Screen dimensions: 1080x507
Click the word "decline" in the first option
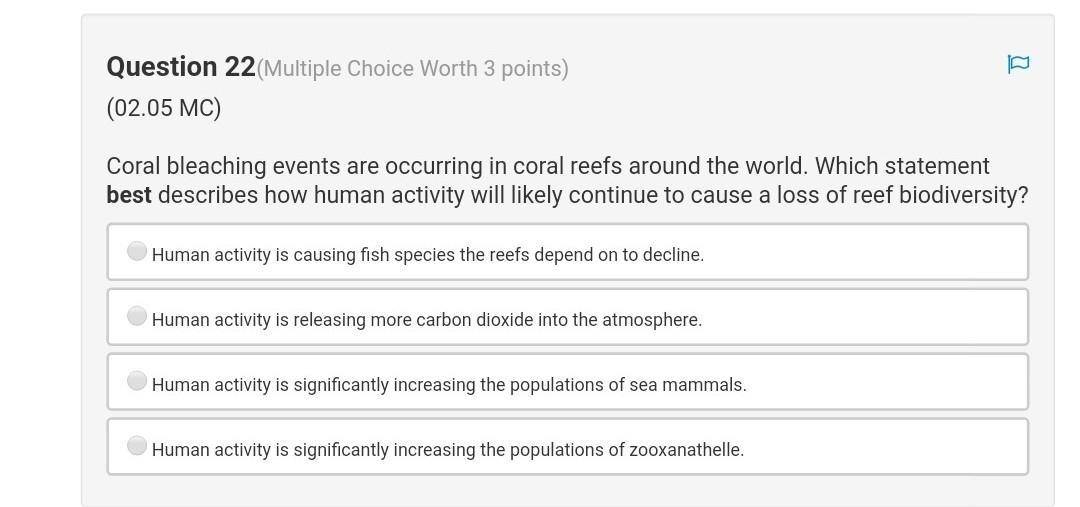(674, 255)
